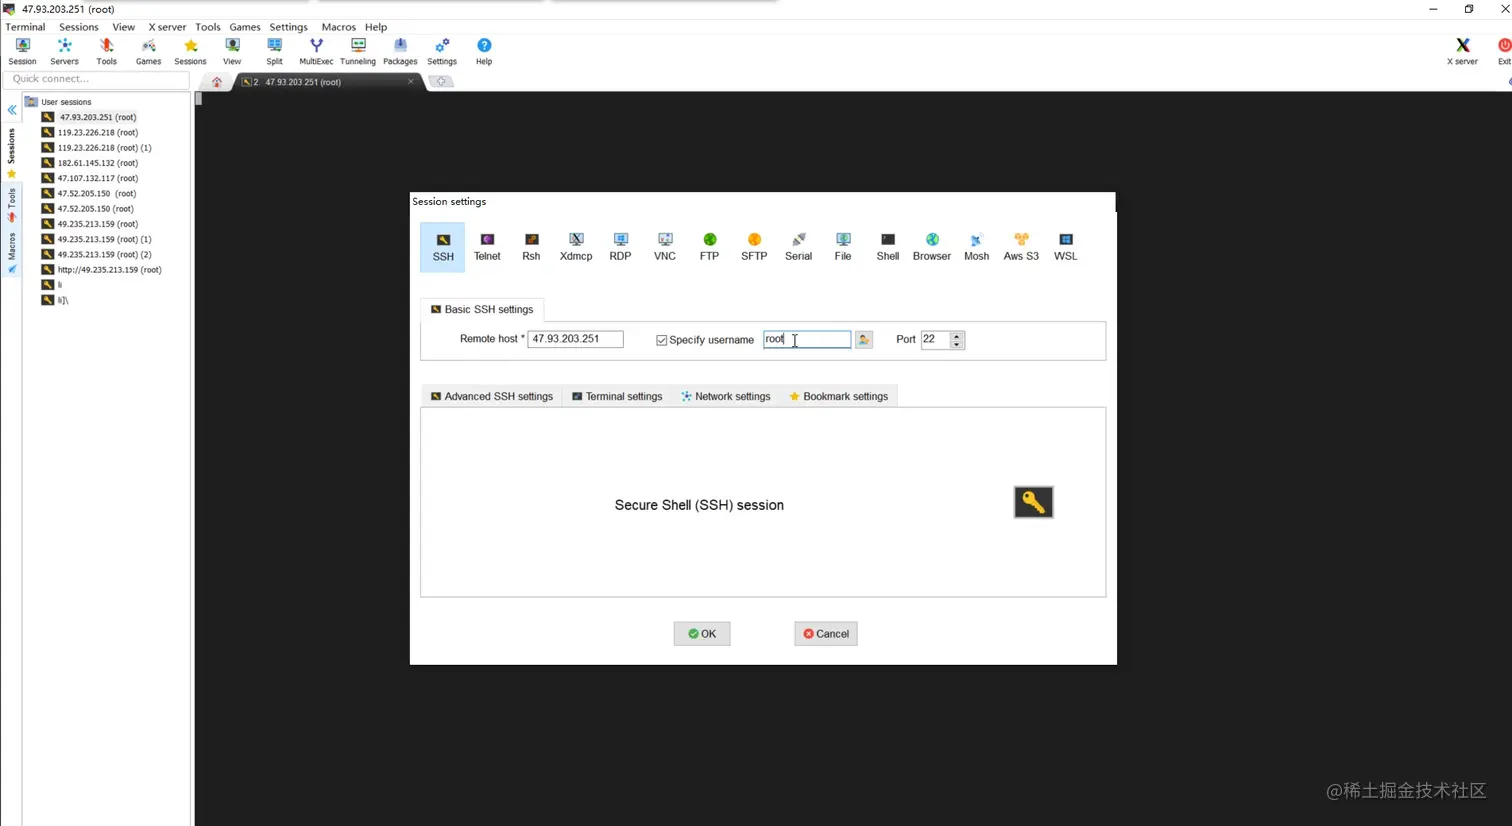Image resolution: width=1512 pixels, height=826 pixels.
Task: Open a new terminal tab
Action: click(x=441, y=82)
